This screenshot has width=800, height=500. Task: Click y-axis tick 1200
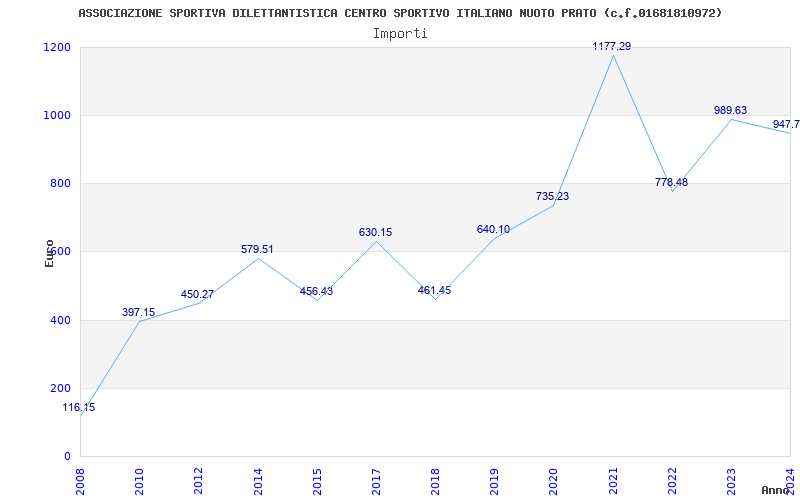[56, 47]
